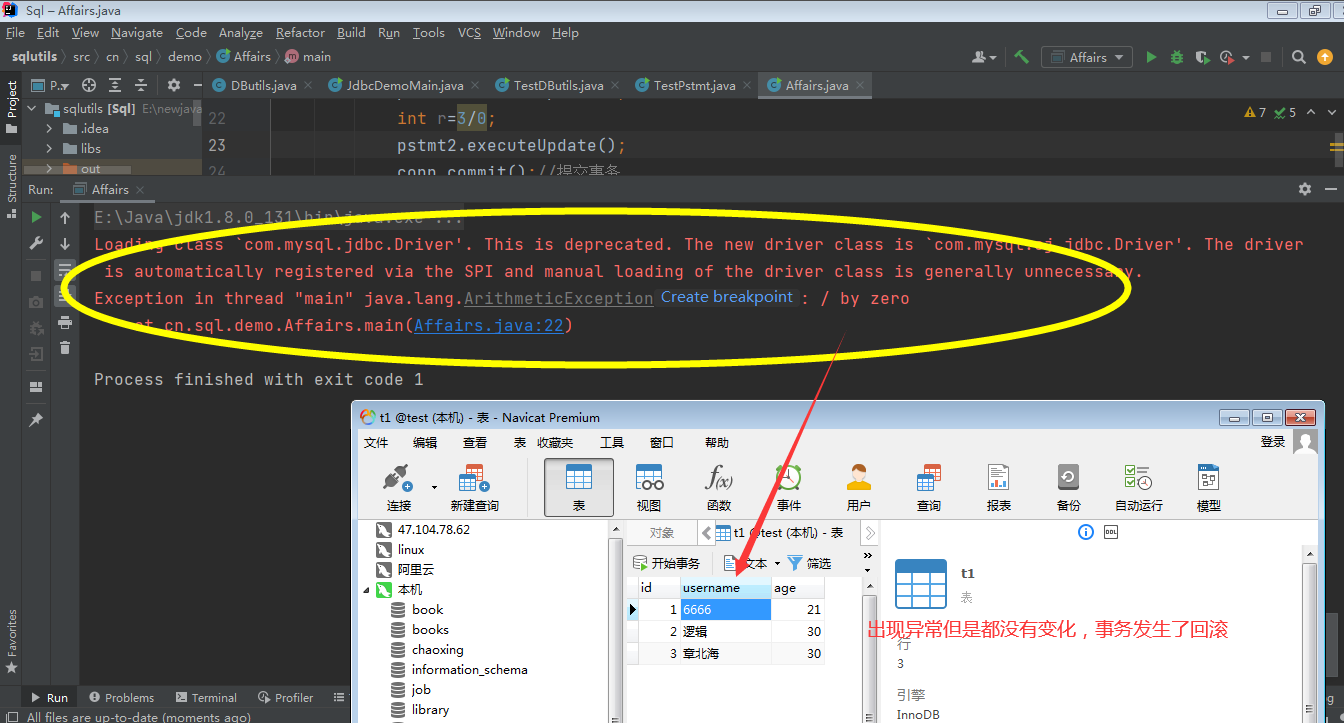The width and height of the screenshot is (1344, 723).
Task: Click the Build Project hammer icon
Action: click(x=1021, y=57)
